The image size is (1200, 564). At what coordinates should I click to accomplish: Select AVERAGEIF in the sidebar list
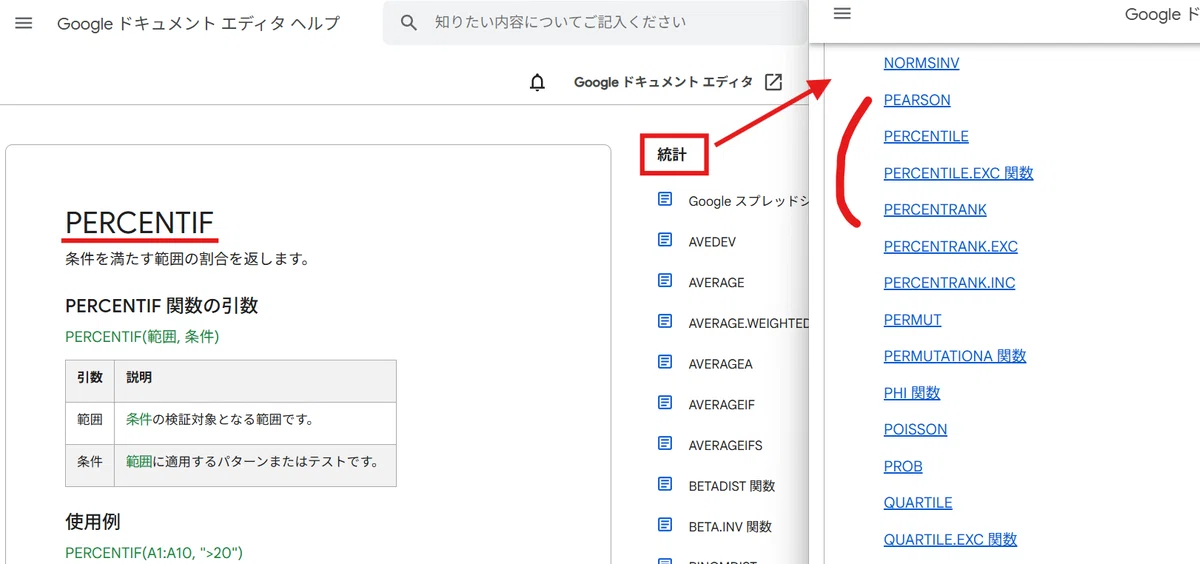[x=721, y=404]
